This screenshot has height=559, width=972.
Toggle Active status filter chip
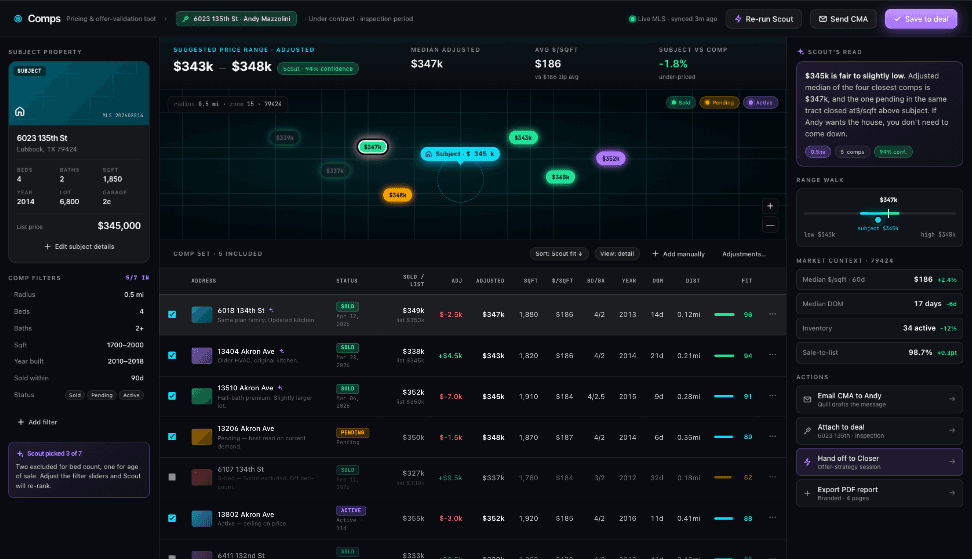[131, 395]
